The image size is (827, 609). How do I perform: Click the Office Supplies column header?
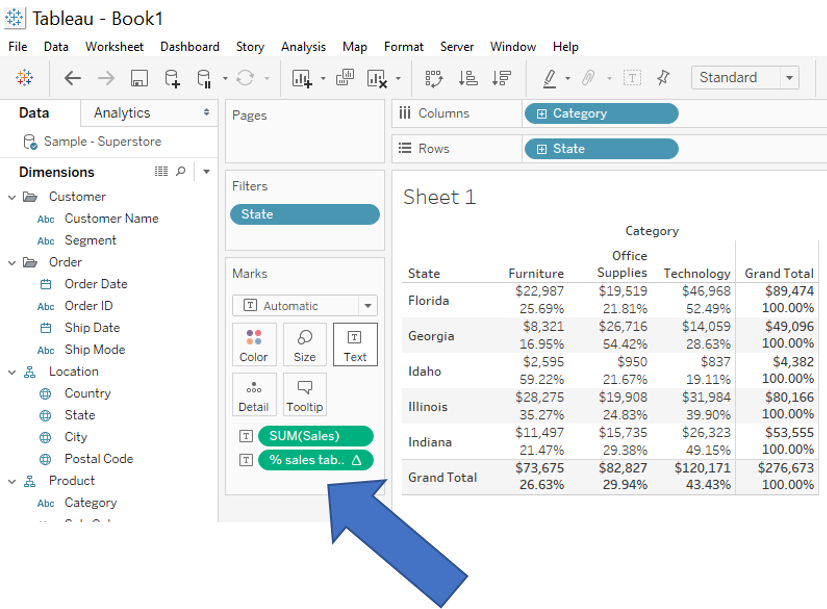(x=622, y=264)
